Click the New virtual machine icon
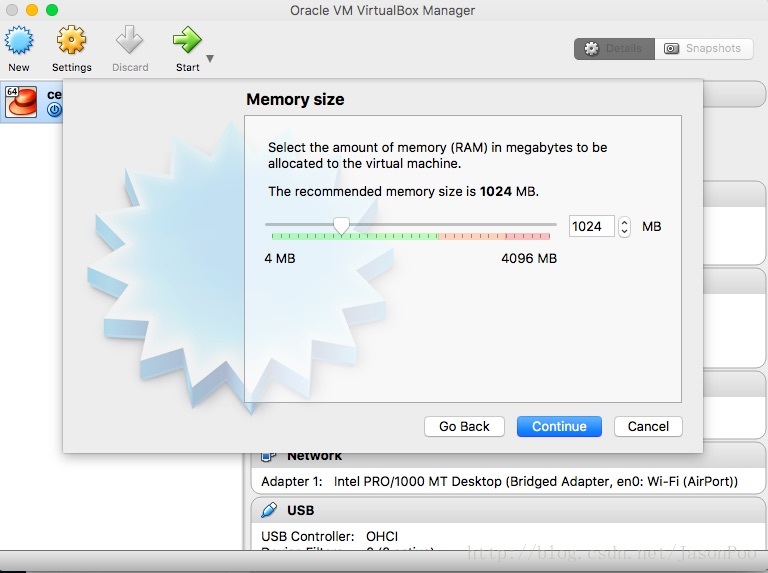This screenshot has height=573, width=768. tap(19, 40)
